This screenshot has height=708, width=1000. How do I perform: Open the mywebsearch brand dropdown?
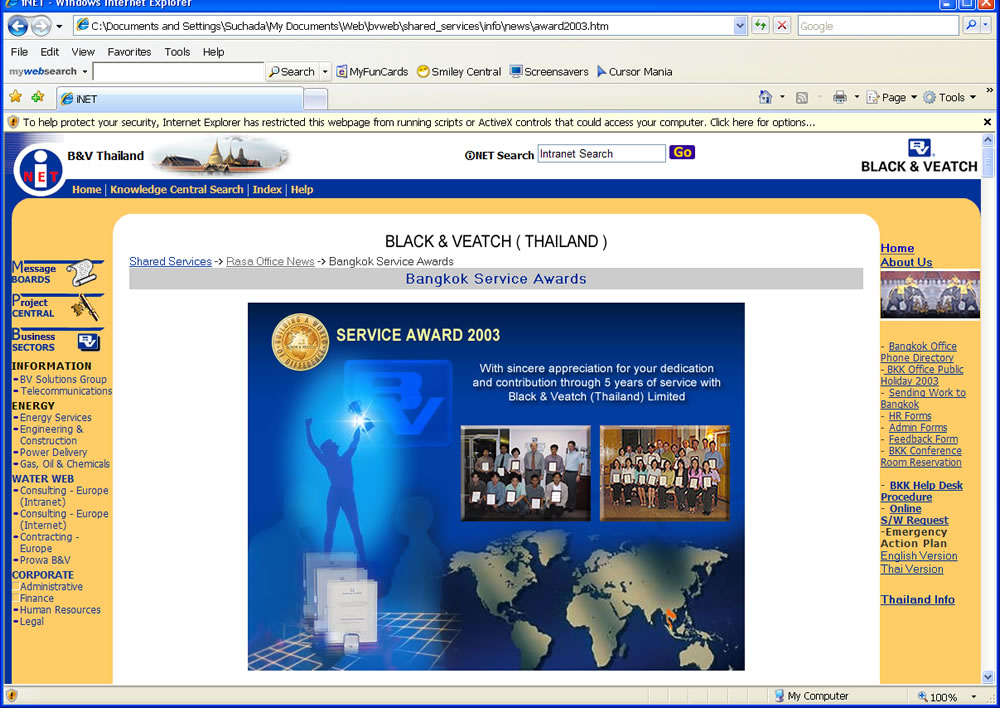(84, 71)
